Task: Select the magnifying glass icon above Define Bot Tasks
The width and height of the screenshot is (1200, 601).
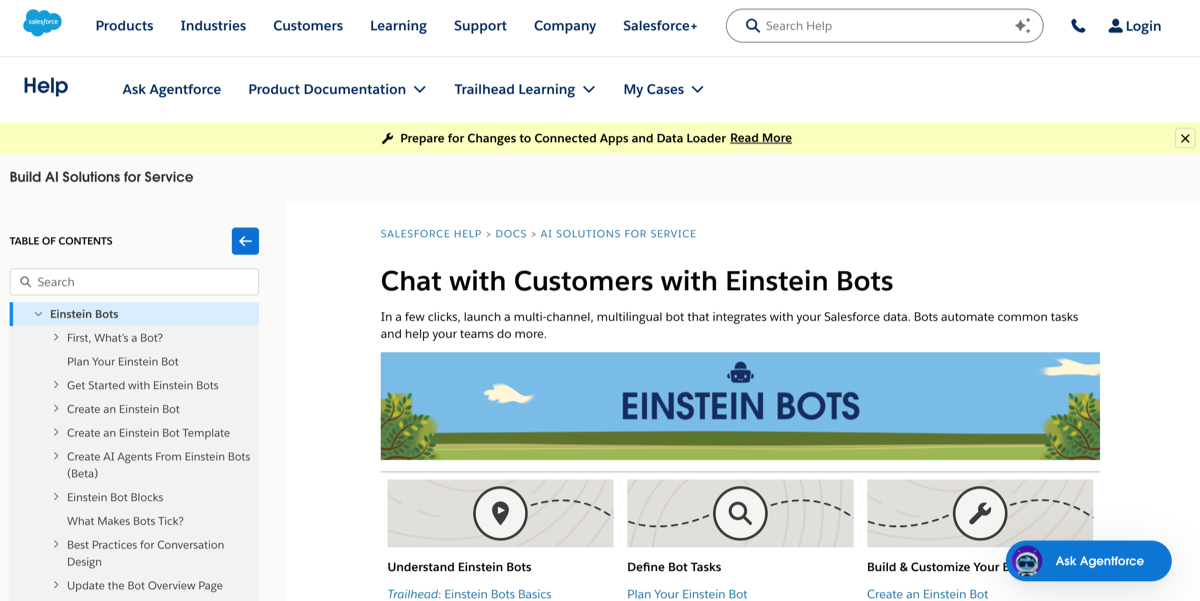Action: click(740, 513)
